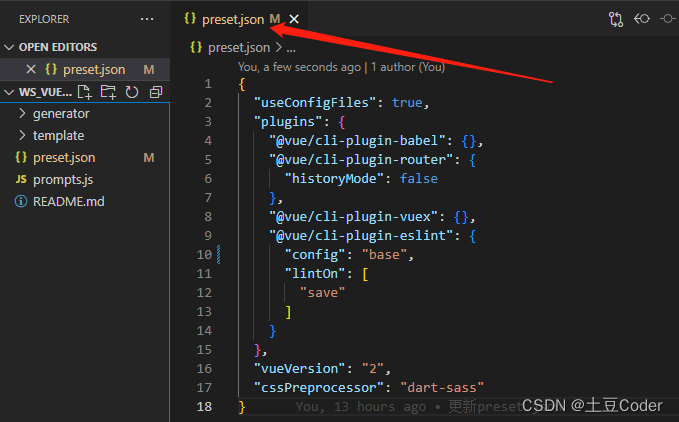Click the "cssPreprocessor" key on line 17
Viewport: 679px width, 422px height.
319,388
